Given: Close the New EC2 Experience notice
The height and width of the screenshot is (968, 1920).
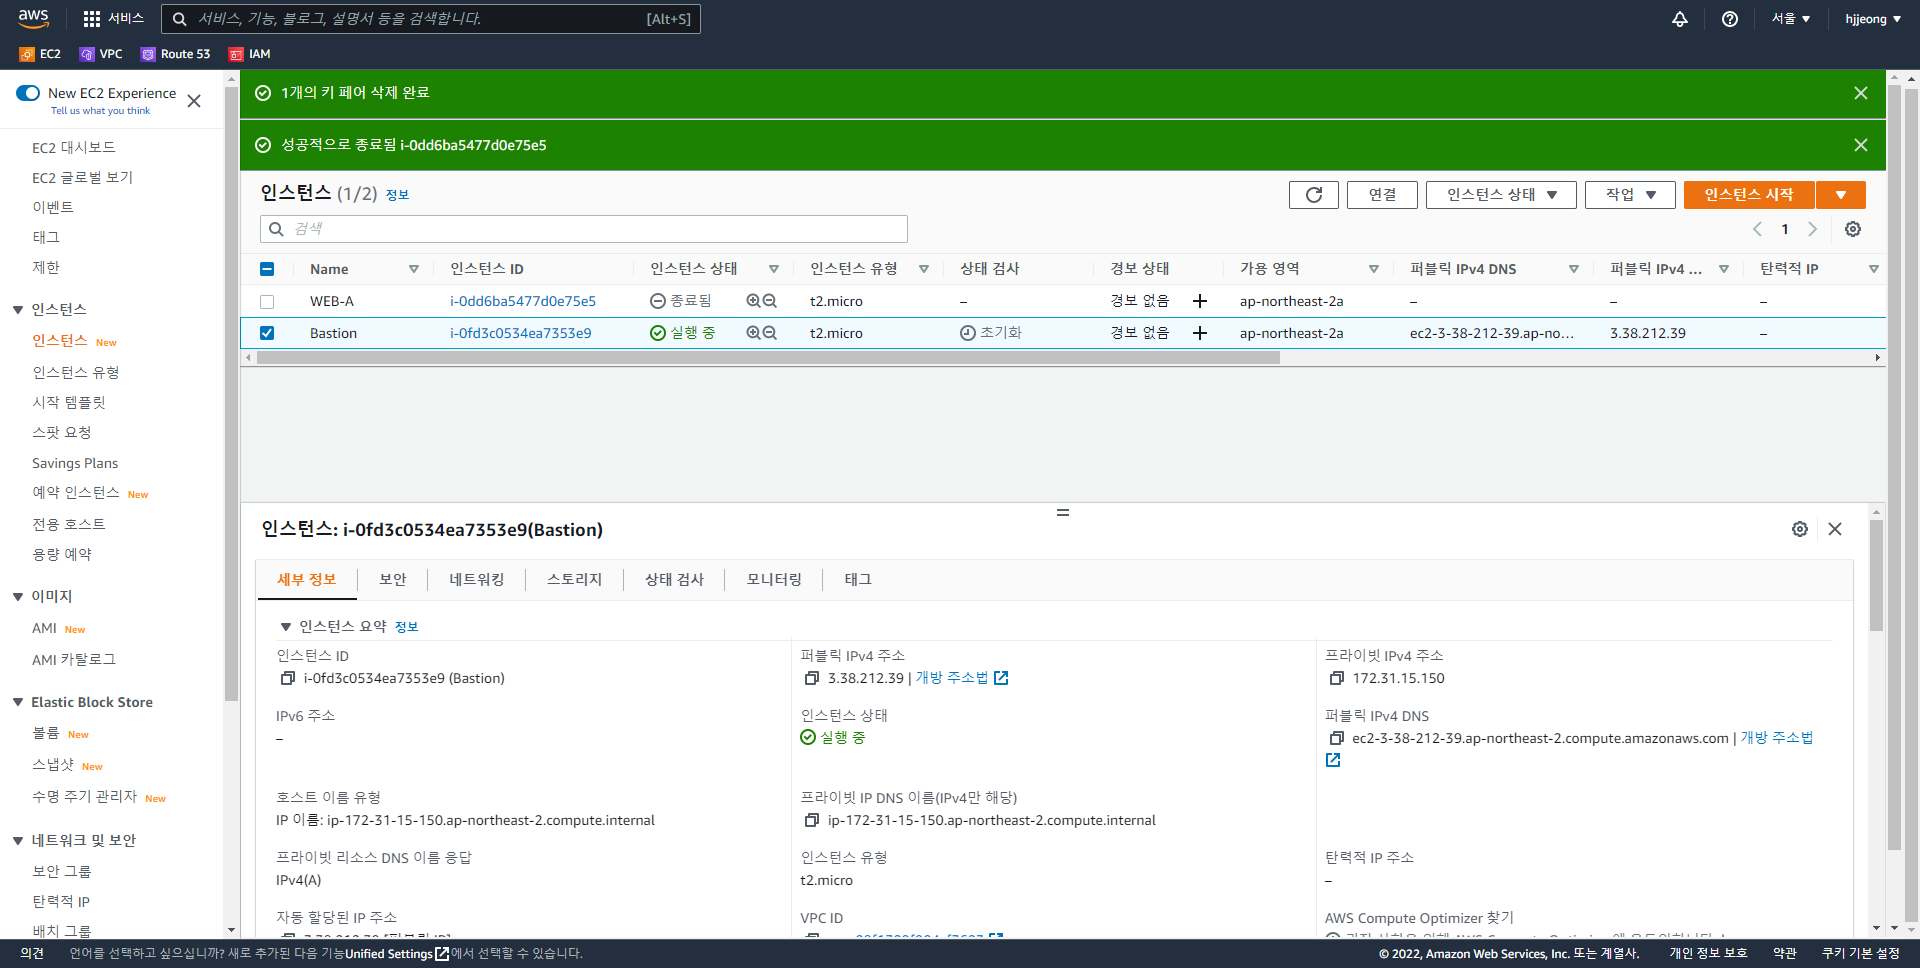Looking at the screenshot, I should tap(194, 101).
